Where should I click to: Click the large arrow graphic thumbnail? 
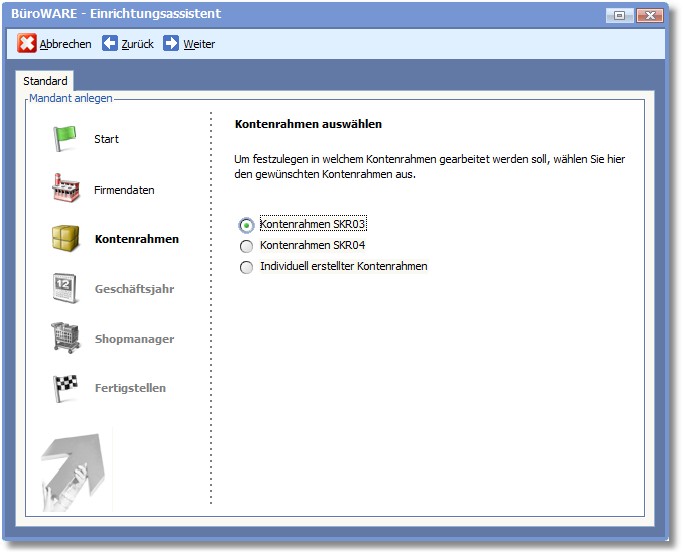click(x=77, y=469)
